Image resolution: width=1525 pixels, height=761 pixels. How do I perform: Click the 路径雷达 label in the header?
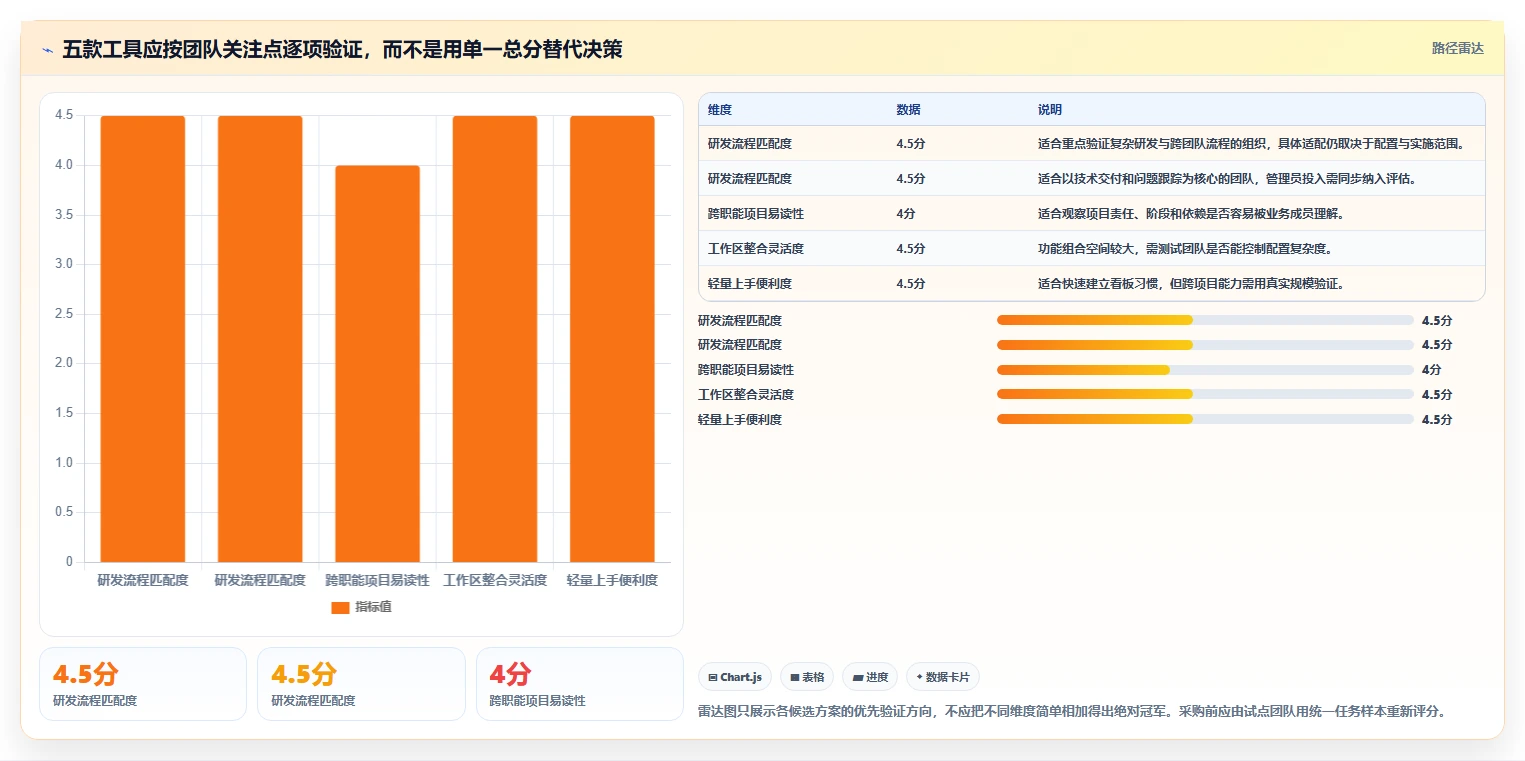click(1457, 48)
